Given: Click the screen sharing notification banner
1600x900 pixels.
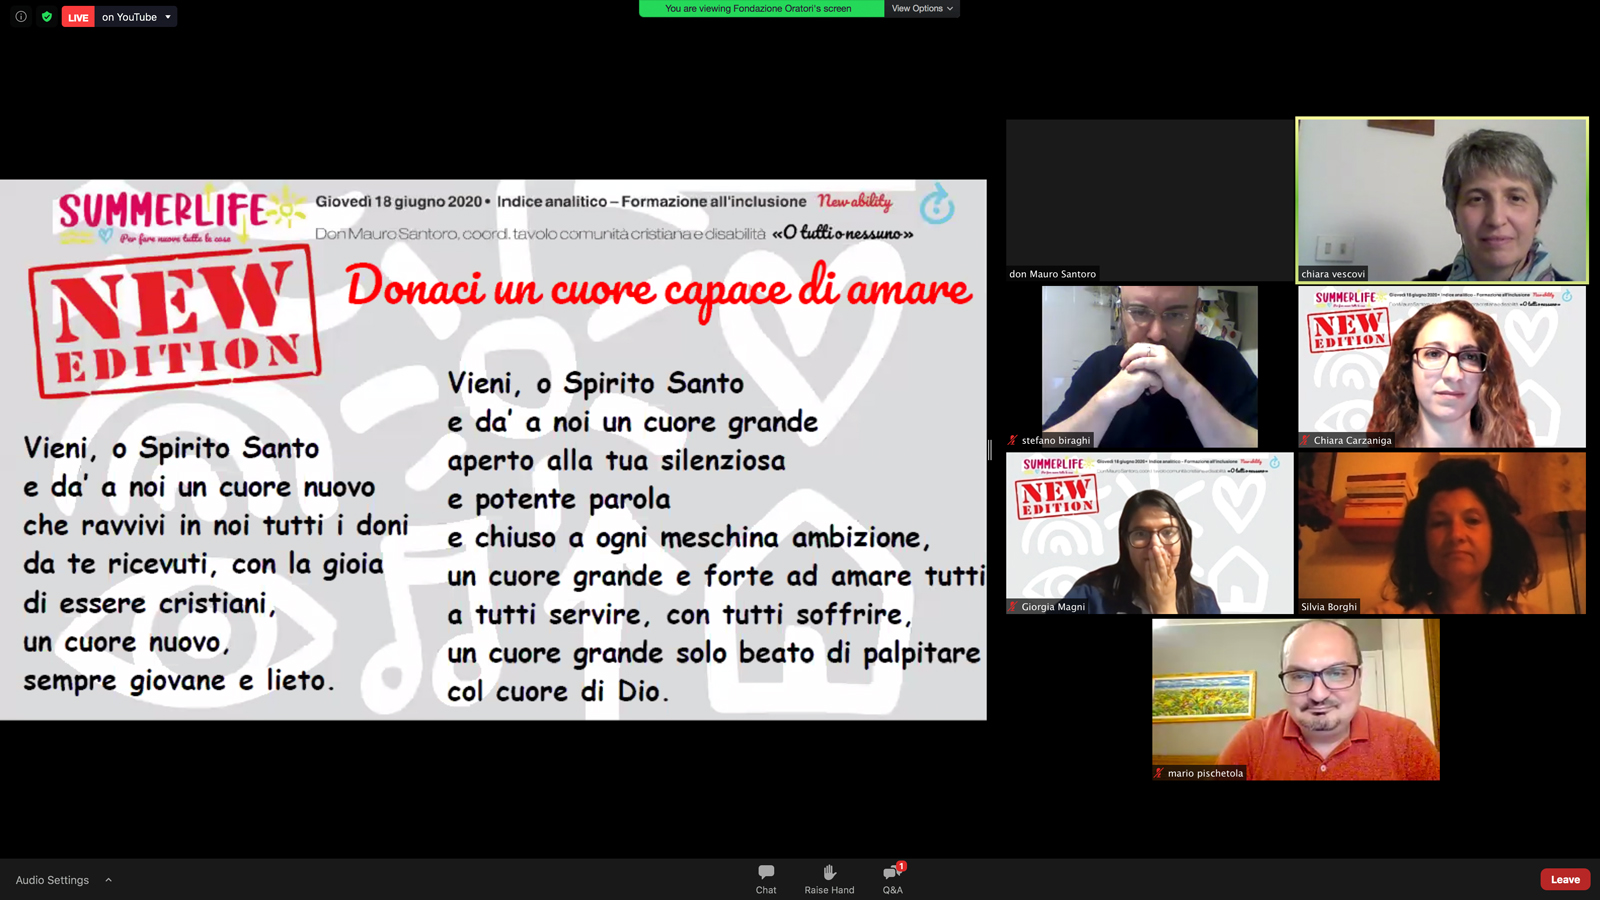Looking at the screenshot, I should coord(760,9).
